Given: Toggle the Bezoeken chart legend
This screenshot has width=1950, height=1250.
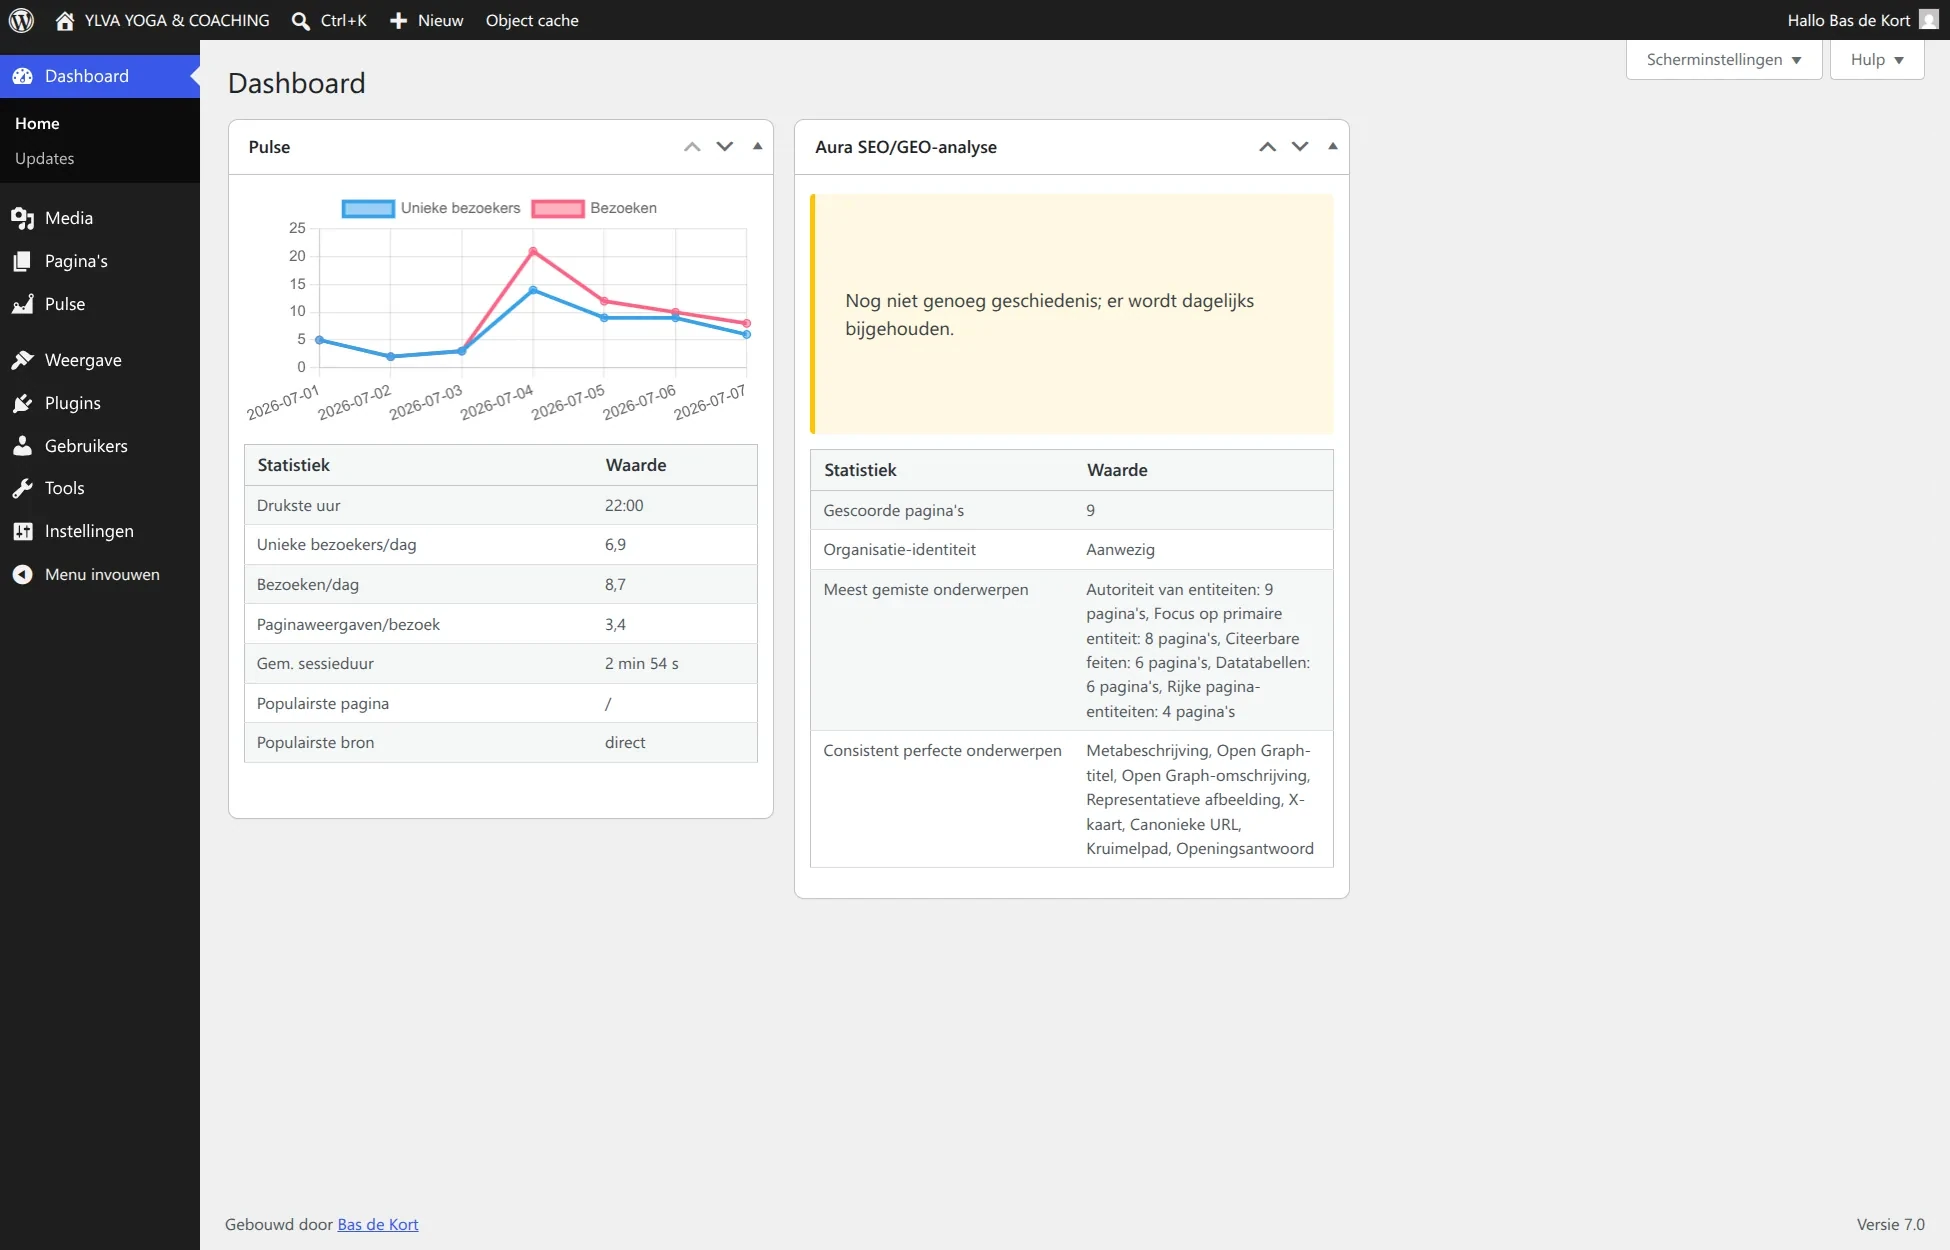Looking at the screenshot, I should pyautogui.click(x=595, y=208).
